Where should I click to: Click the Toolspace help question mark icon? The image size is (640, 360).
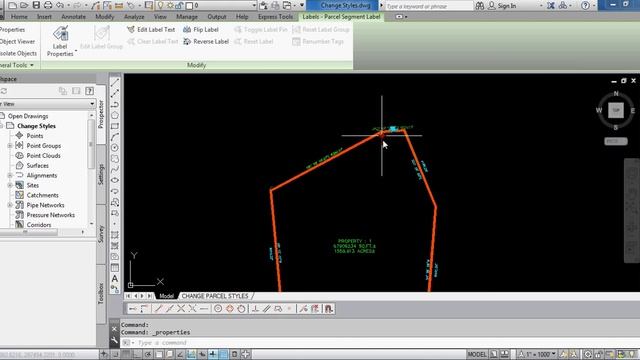click(89, 91)
